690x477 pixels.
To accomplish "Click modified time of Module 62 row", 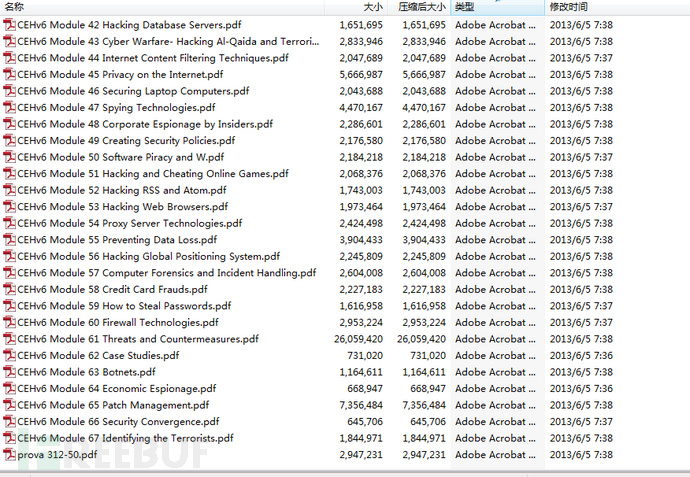I will [581, 356].
